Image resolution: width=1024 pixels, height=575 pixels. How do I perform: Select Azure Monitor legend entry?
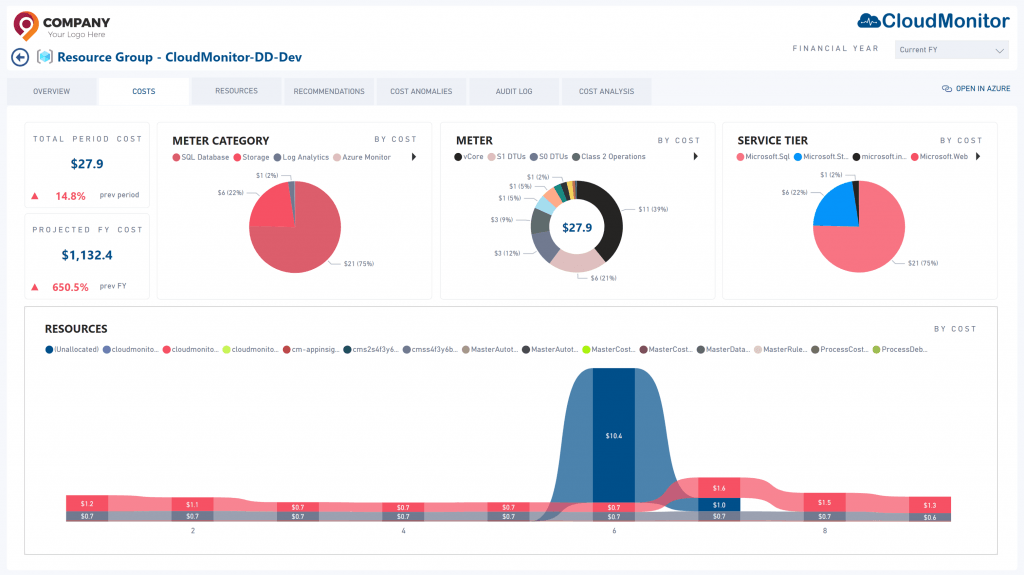(x=362, y=157)
